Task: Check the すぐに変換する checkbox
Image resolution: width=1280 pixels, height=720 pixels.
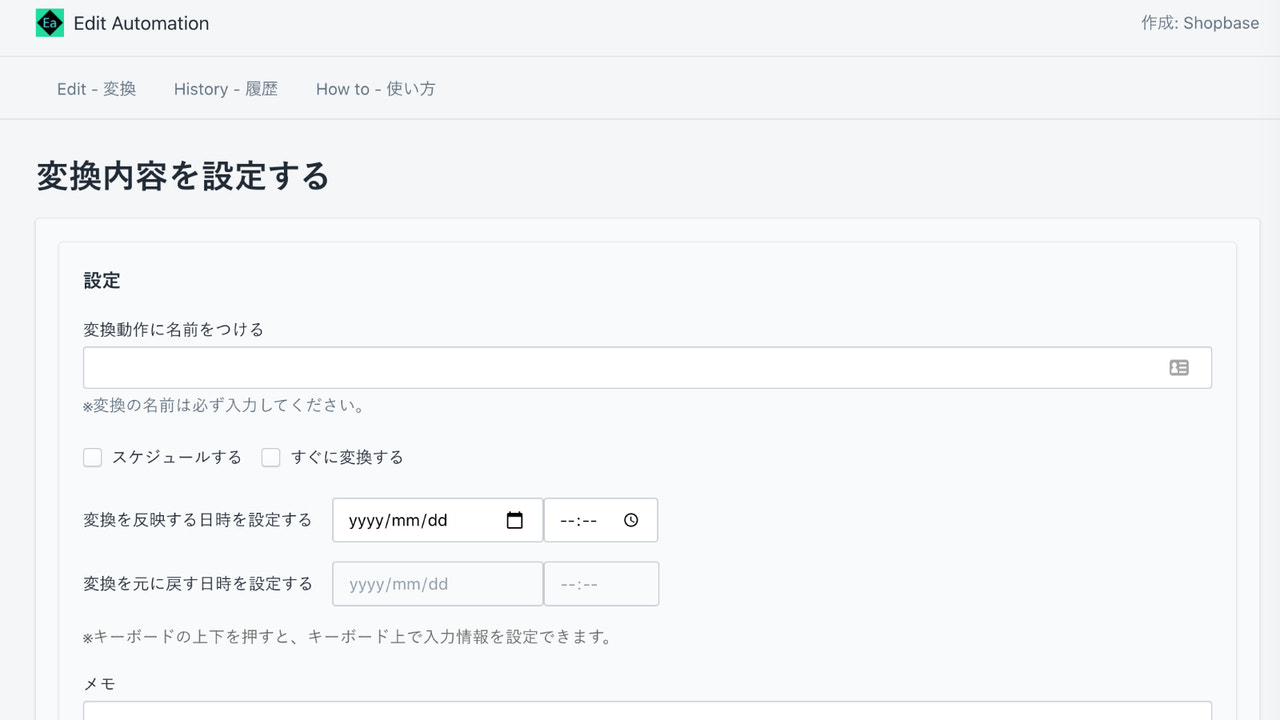Action: (x=271, y=457)
